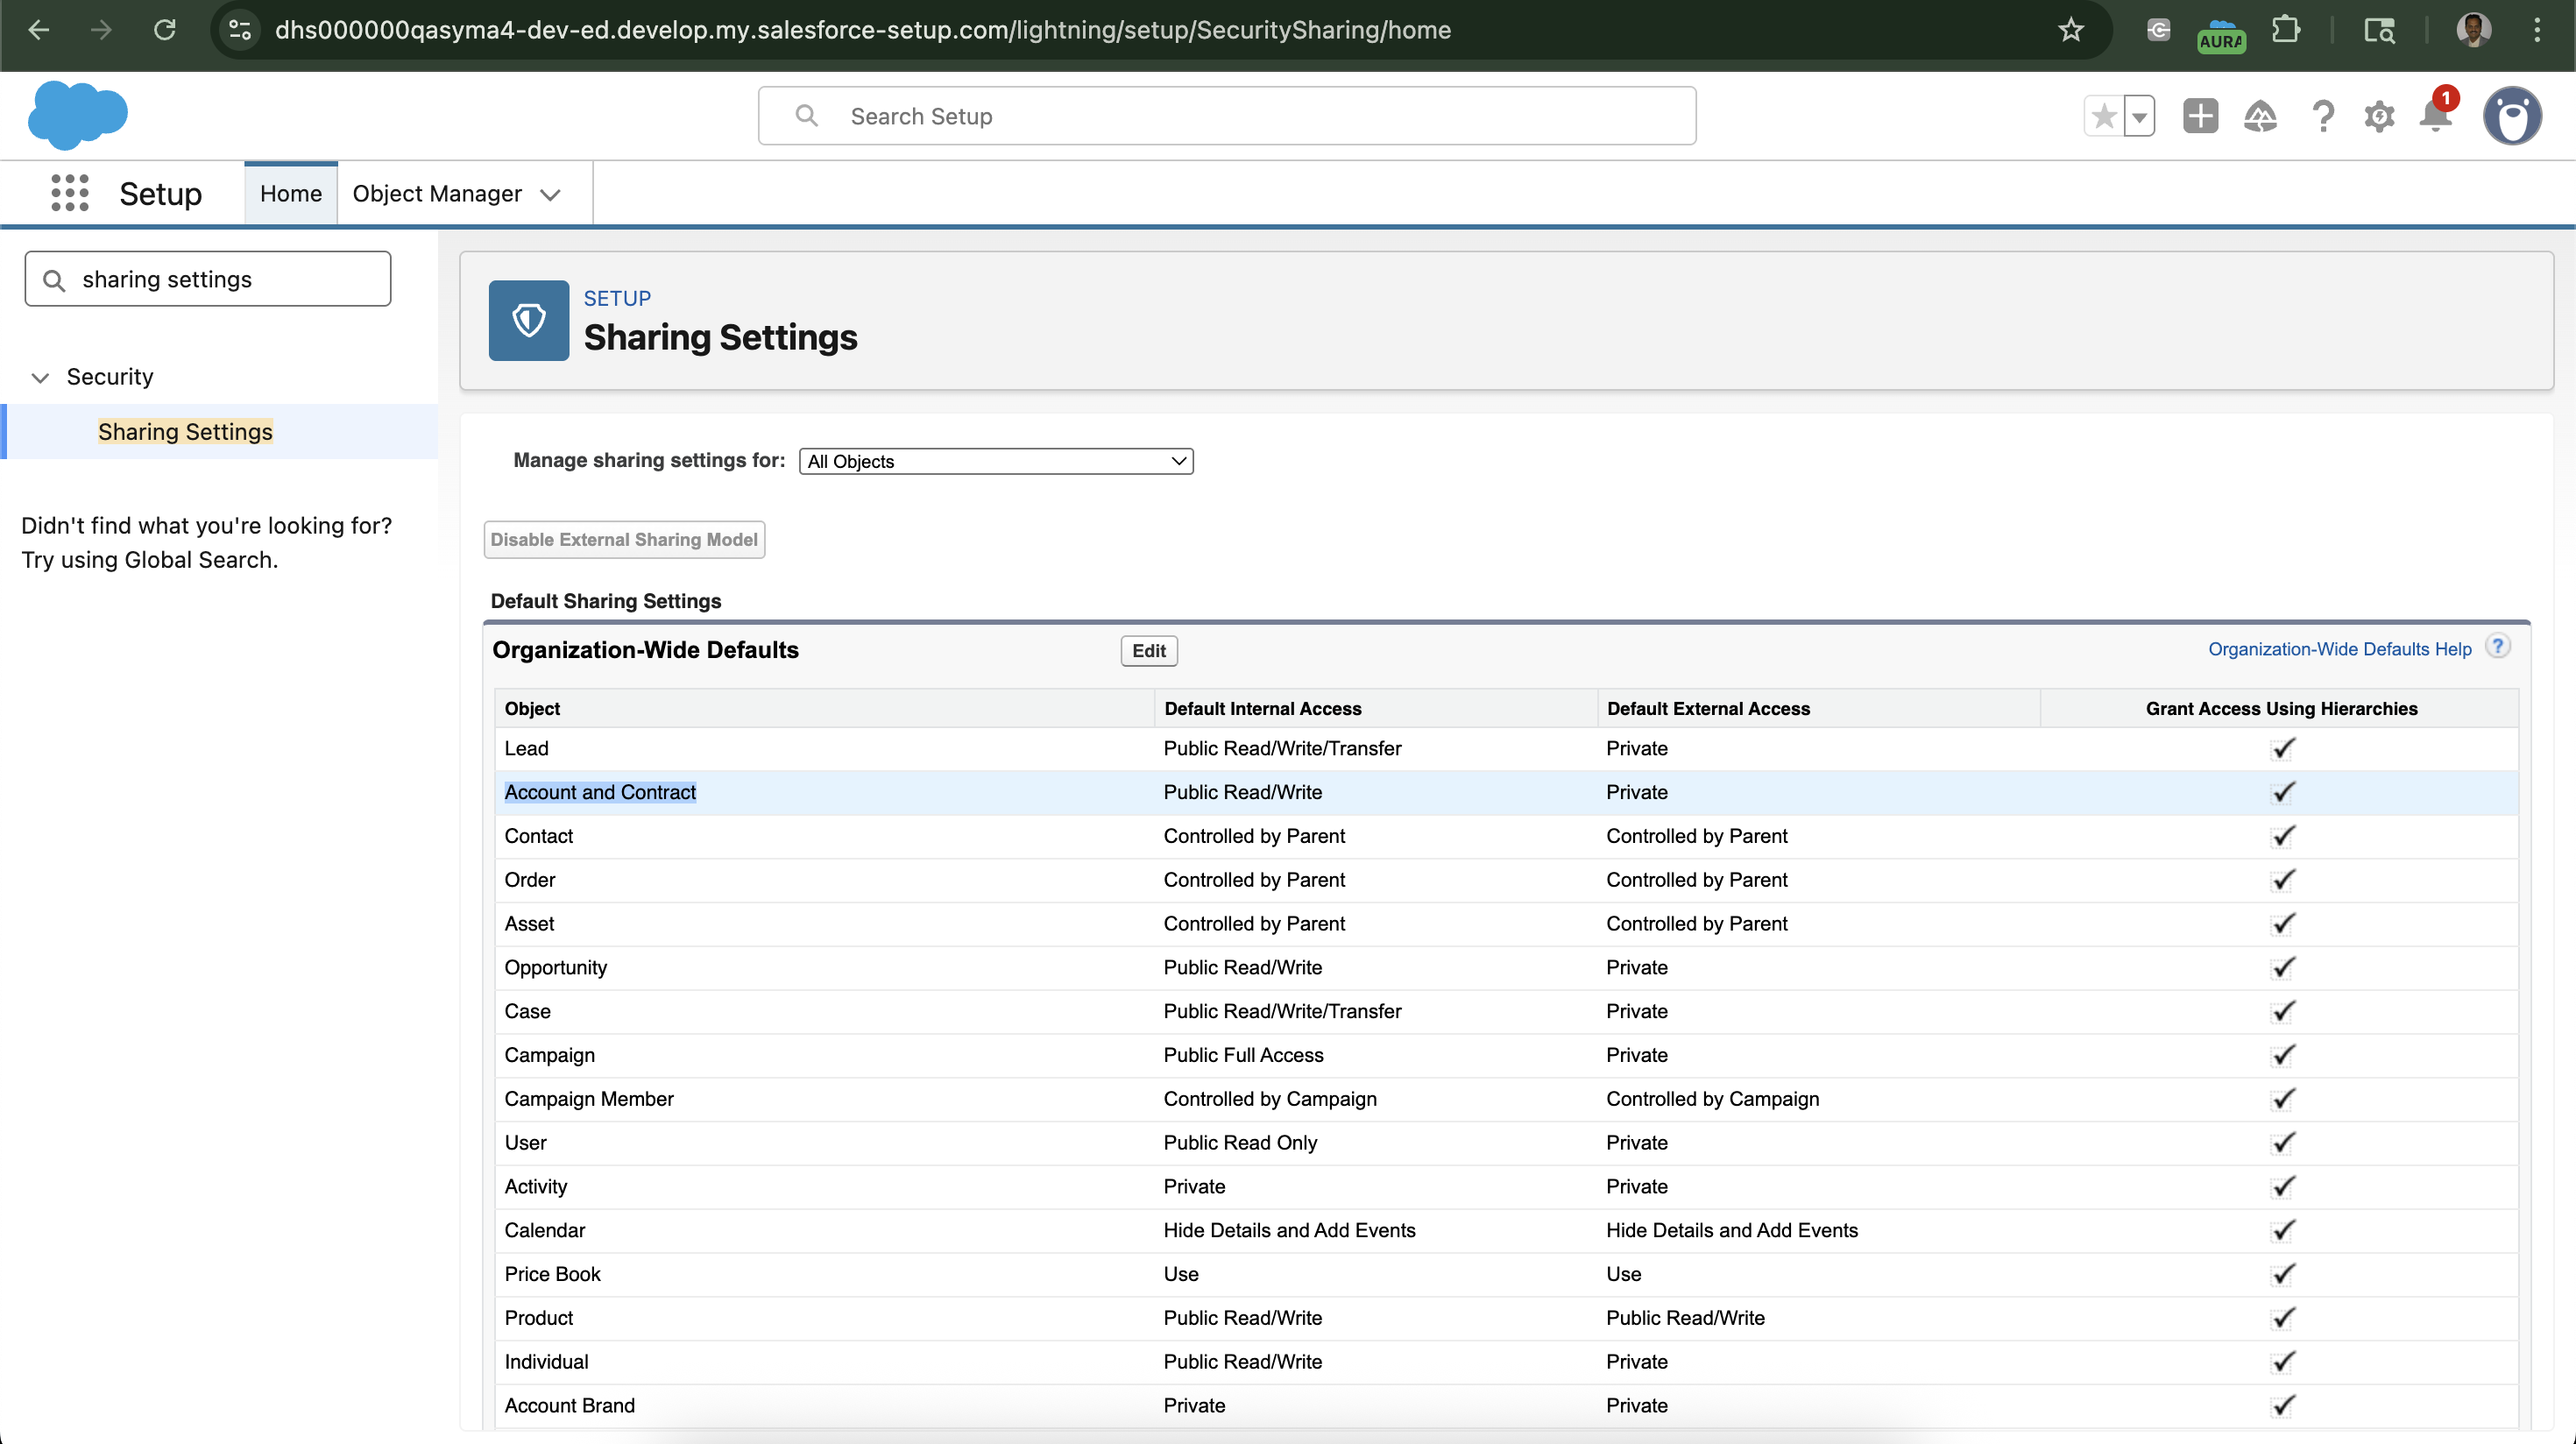Open favorites list dropdown arrow
This screenshot has height=1444, width=2576.
pos(2139,116)
